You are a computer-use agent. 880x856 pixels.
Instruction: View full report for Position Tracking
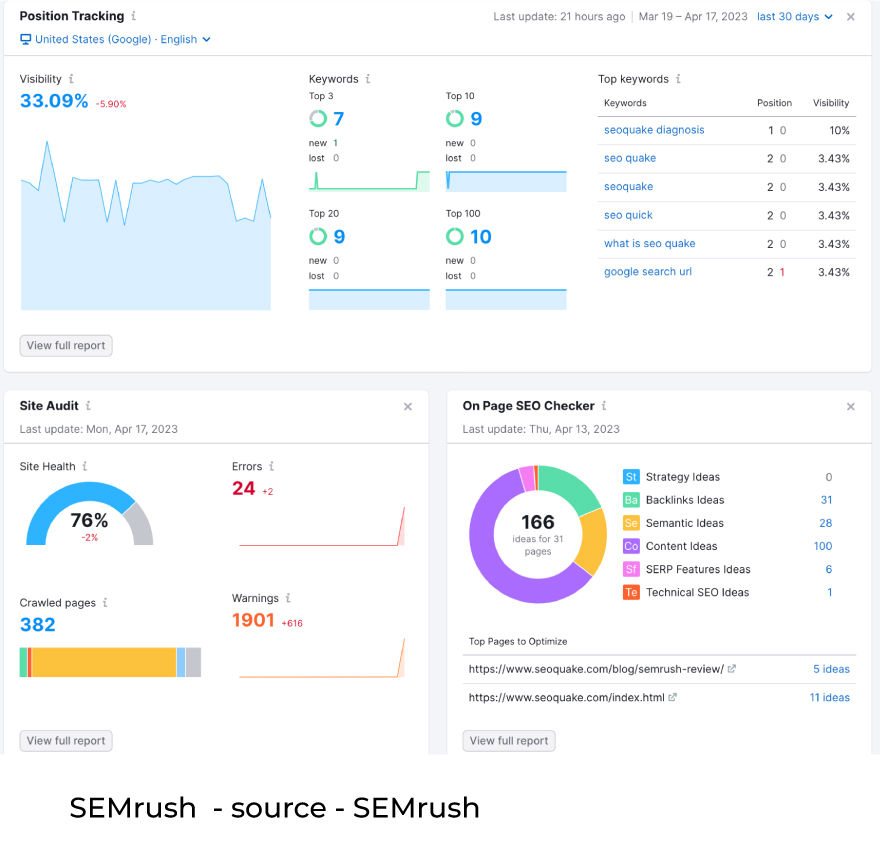[x=66, y=346]
